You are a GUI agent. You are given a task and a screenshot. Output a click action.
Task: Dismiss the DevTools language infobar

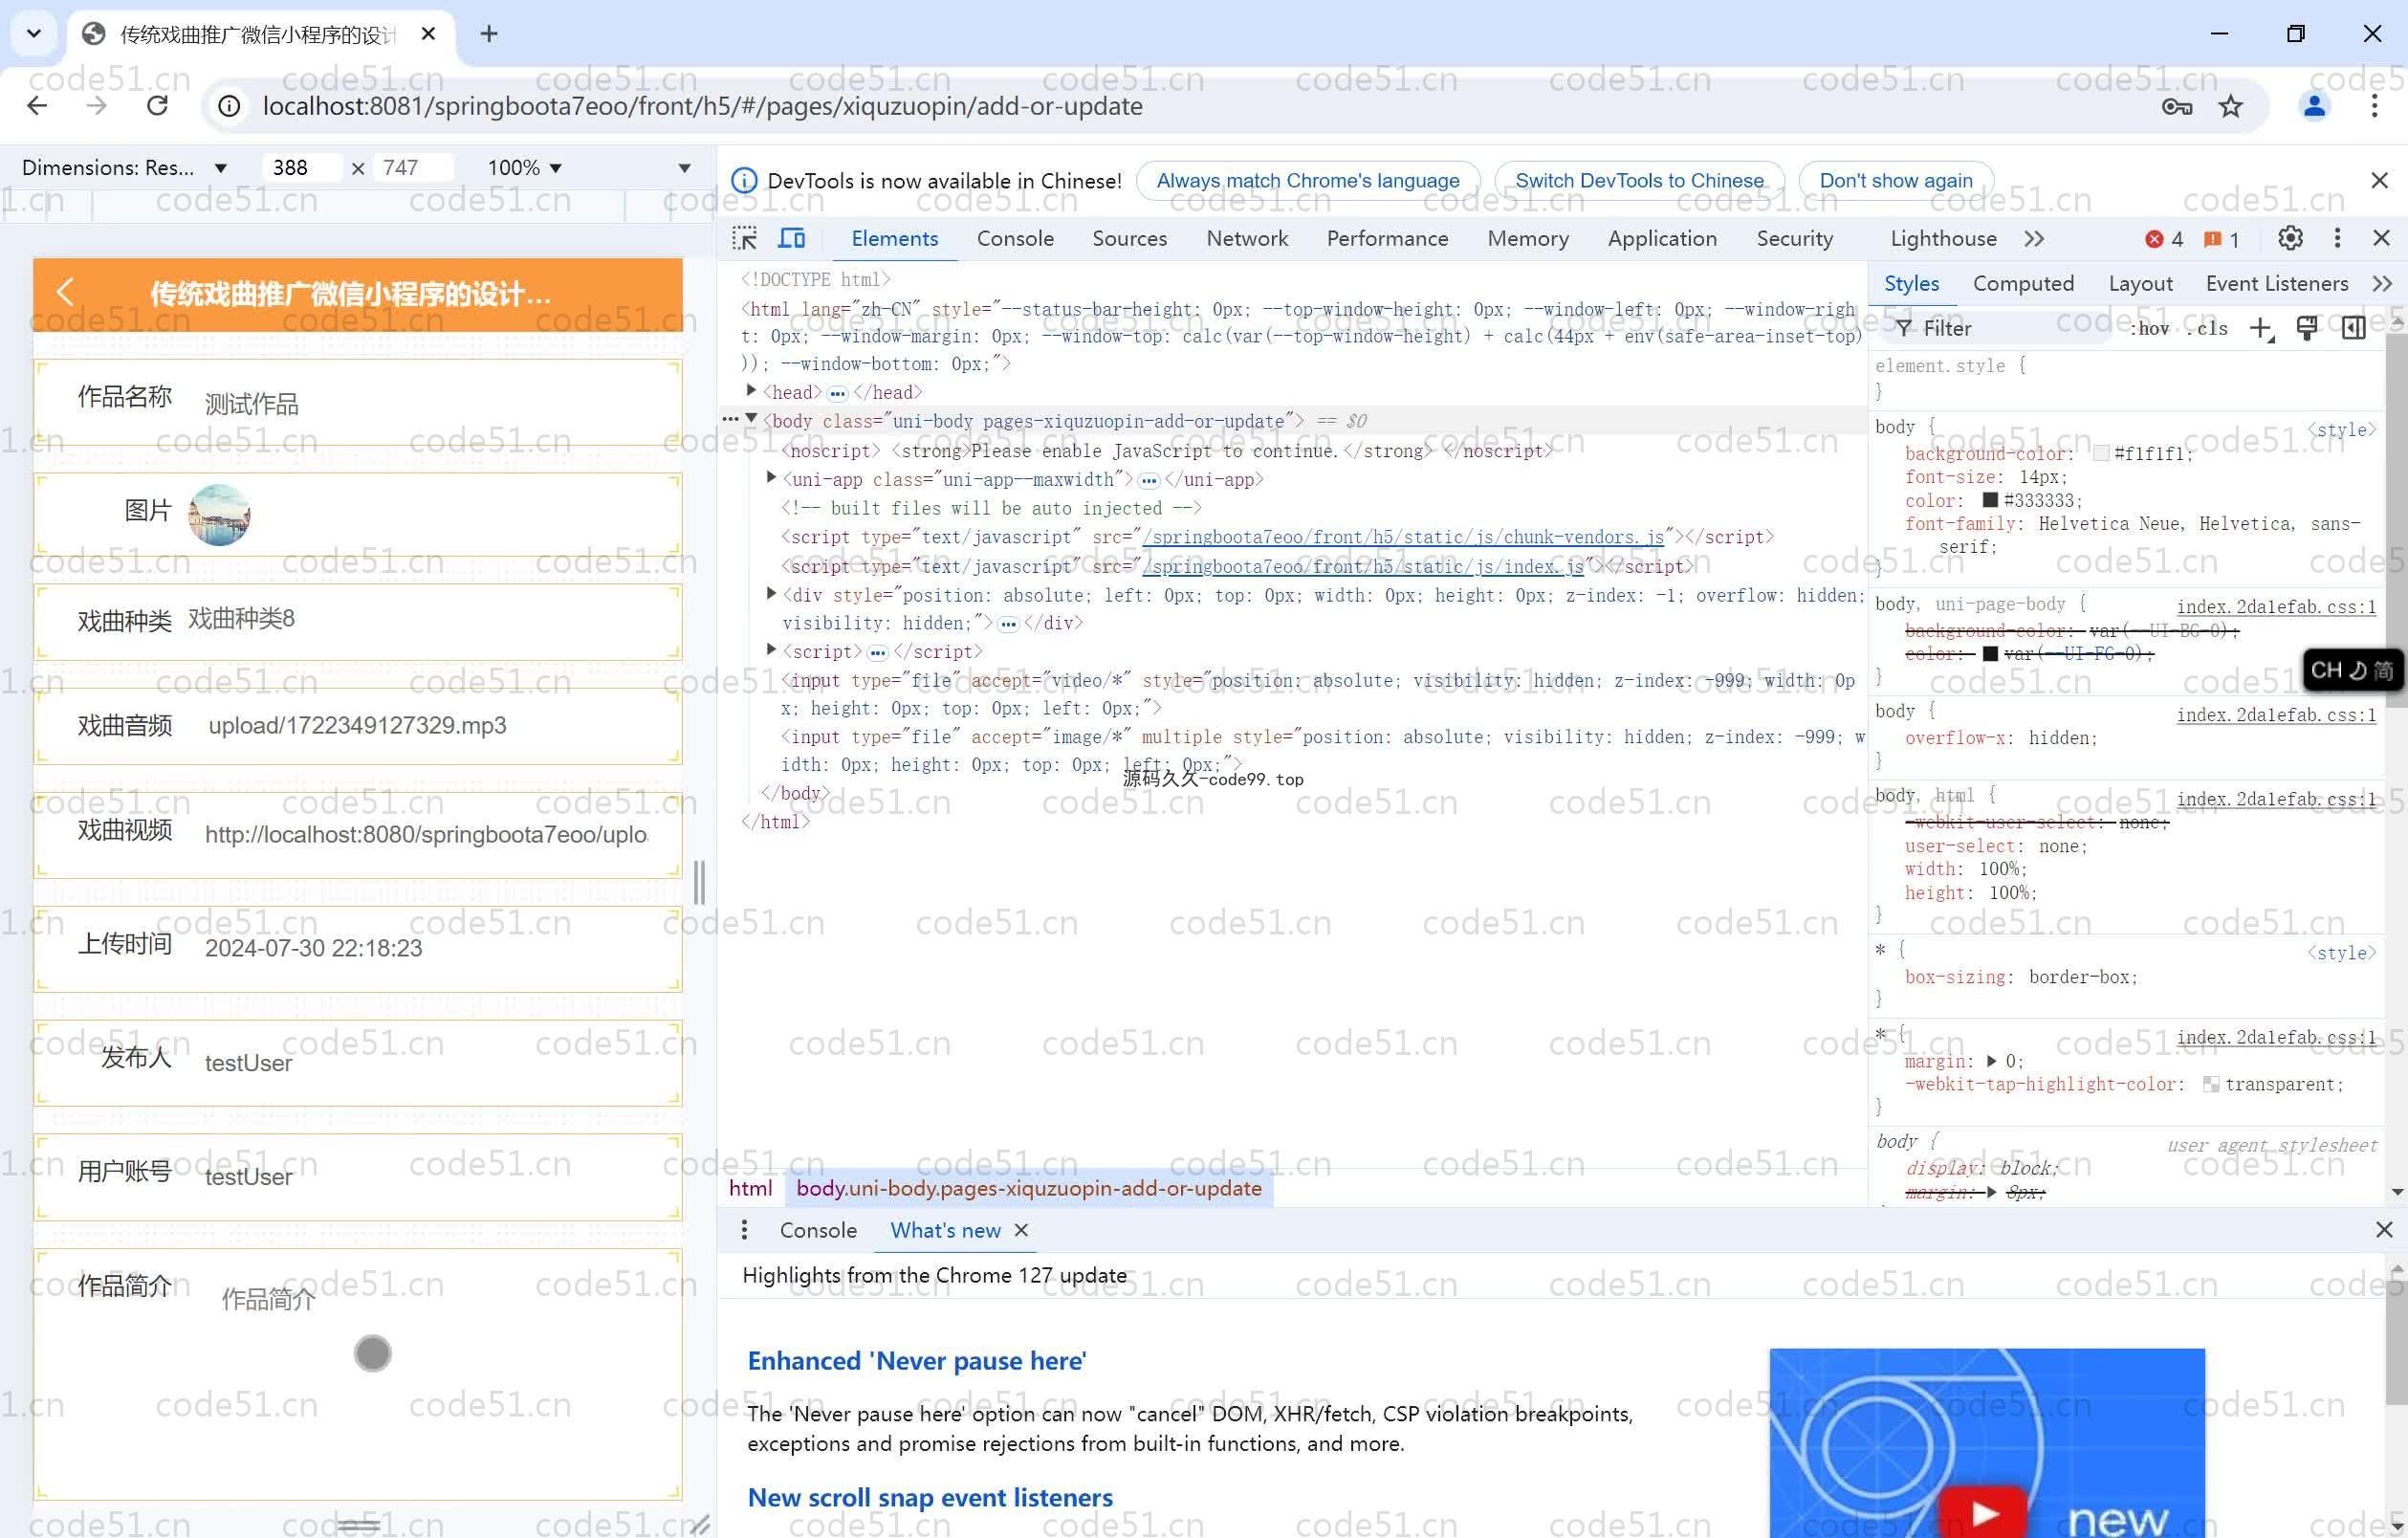point(2379,180)
